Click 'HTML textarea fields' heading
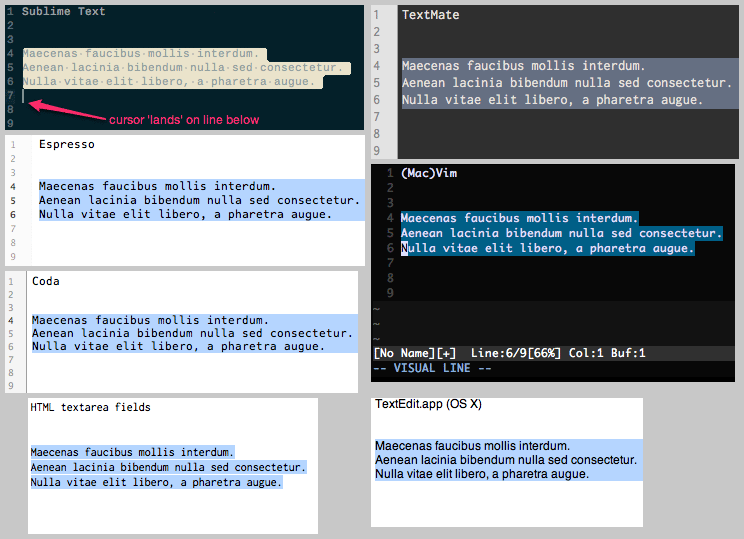This screenshot has width=744, height=539. [91, 408]
